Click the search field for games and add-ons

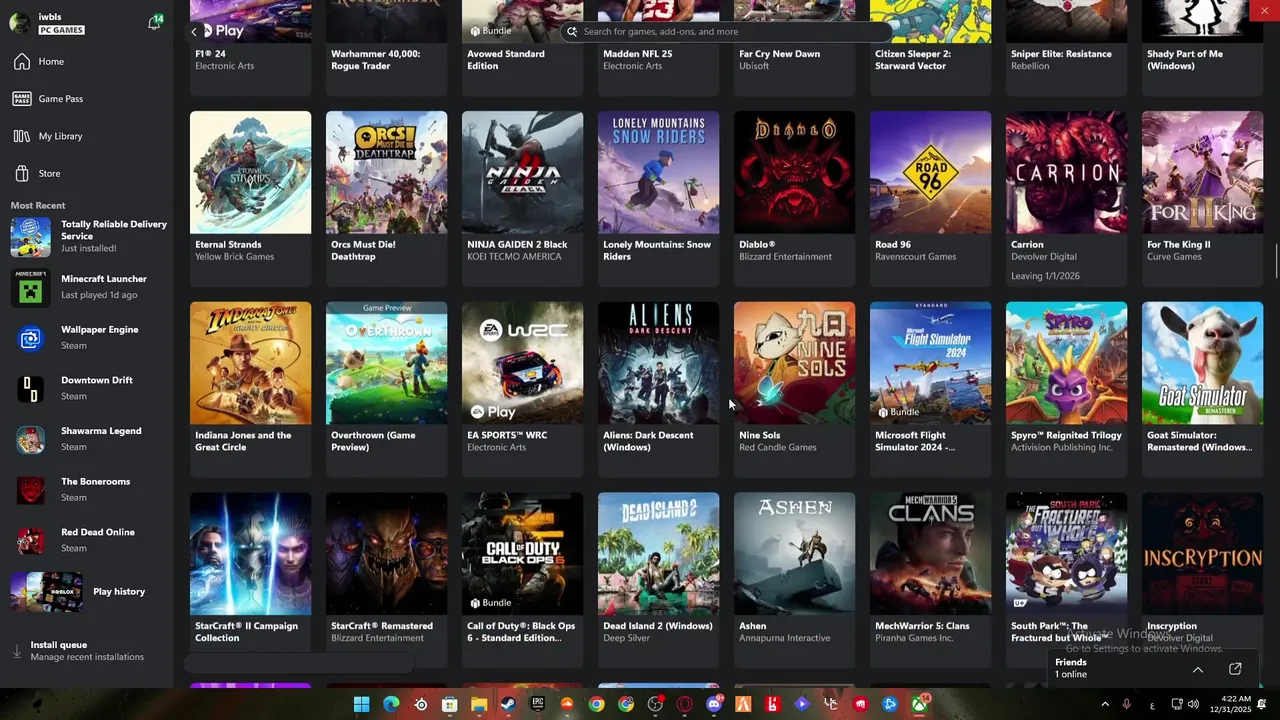(725, 31)
